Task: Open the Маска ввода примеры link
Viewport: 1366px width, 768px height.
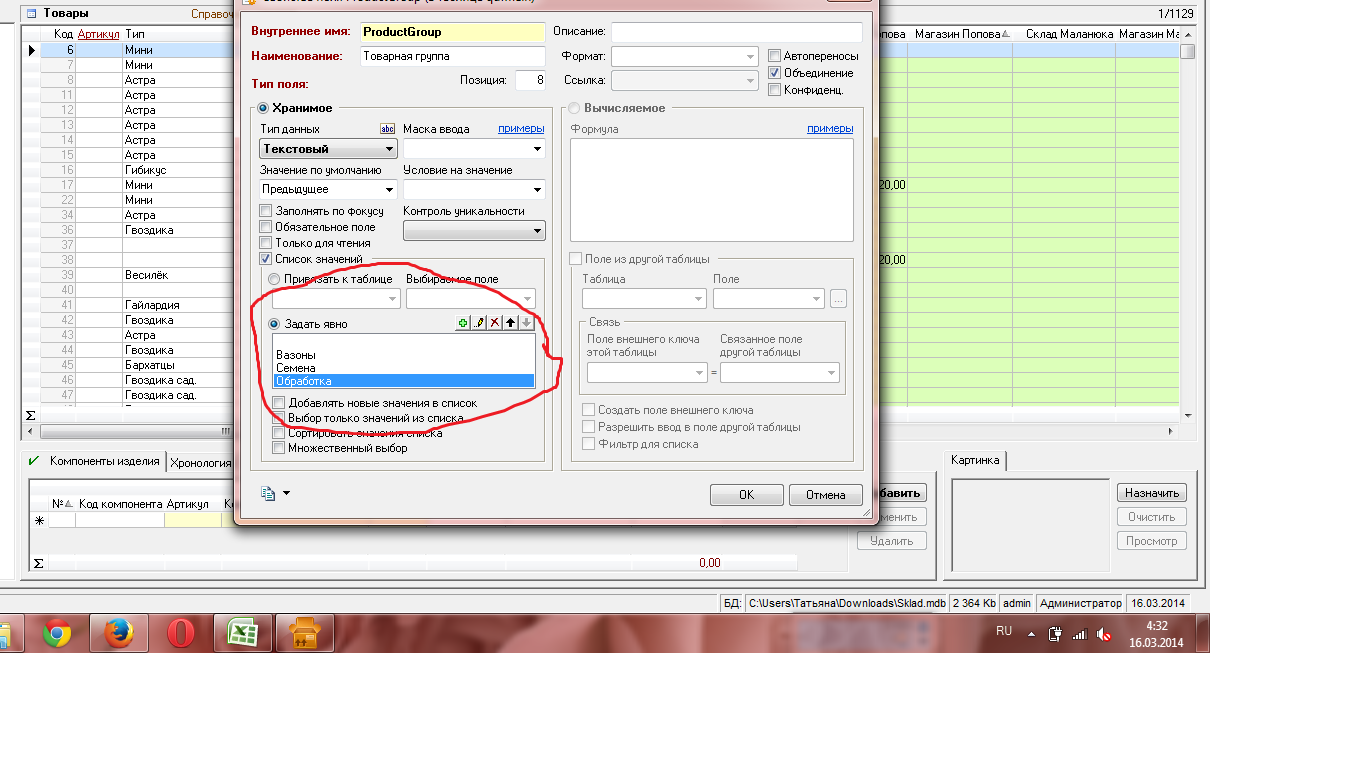Action: point(521,129)
